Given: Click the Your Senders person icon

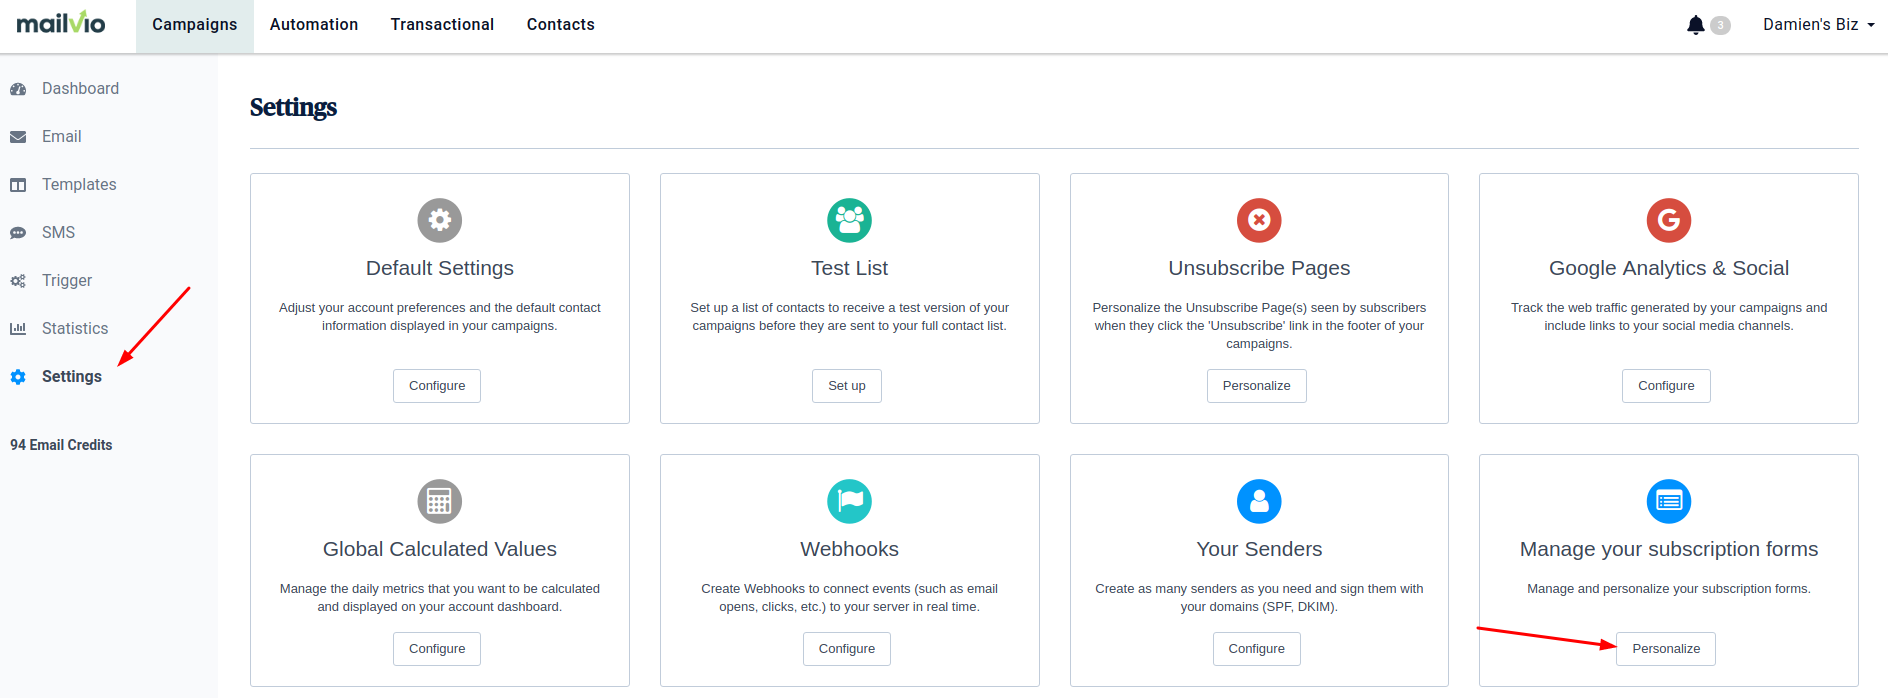Looking at the screenshot, I should [1259, 501].
